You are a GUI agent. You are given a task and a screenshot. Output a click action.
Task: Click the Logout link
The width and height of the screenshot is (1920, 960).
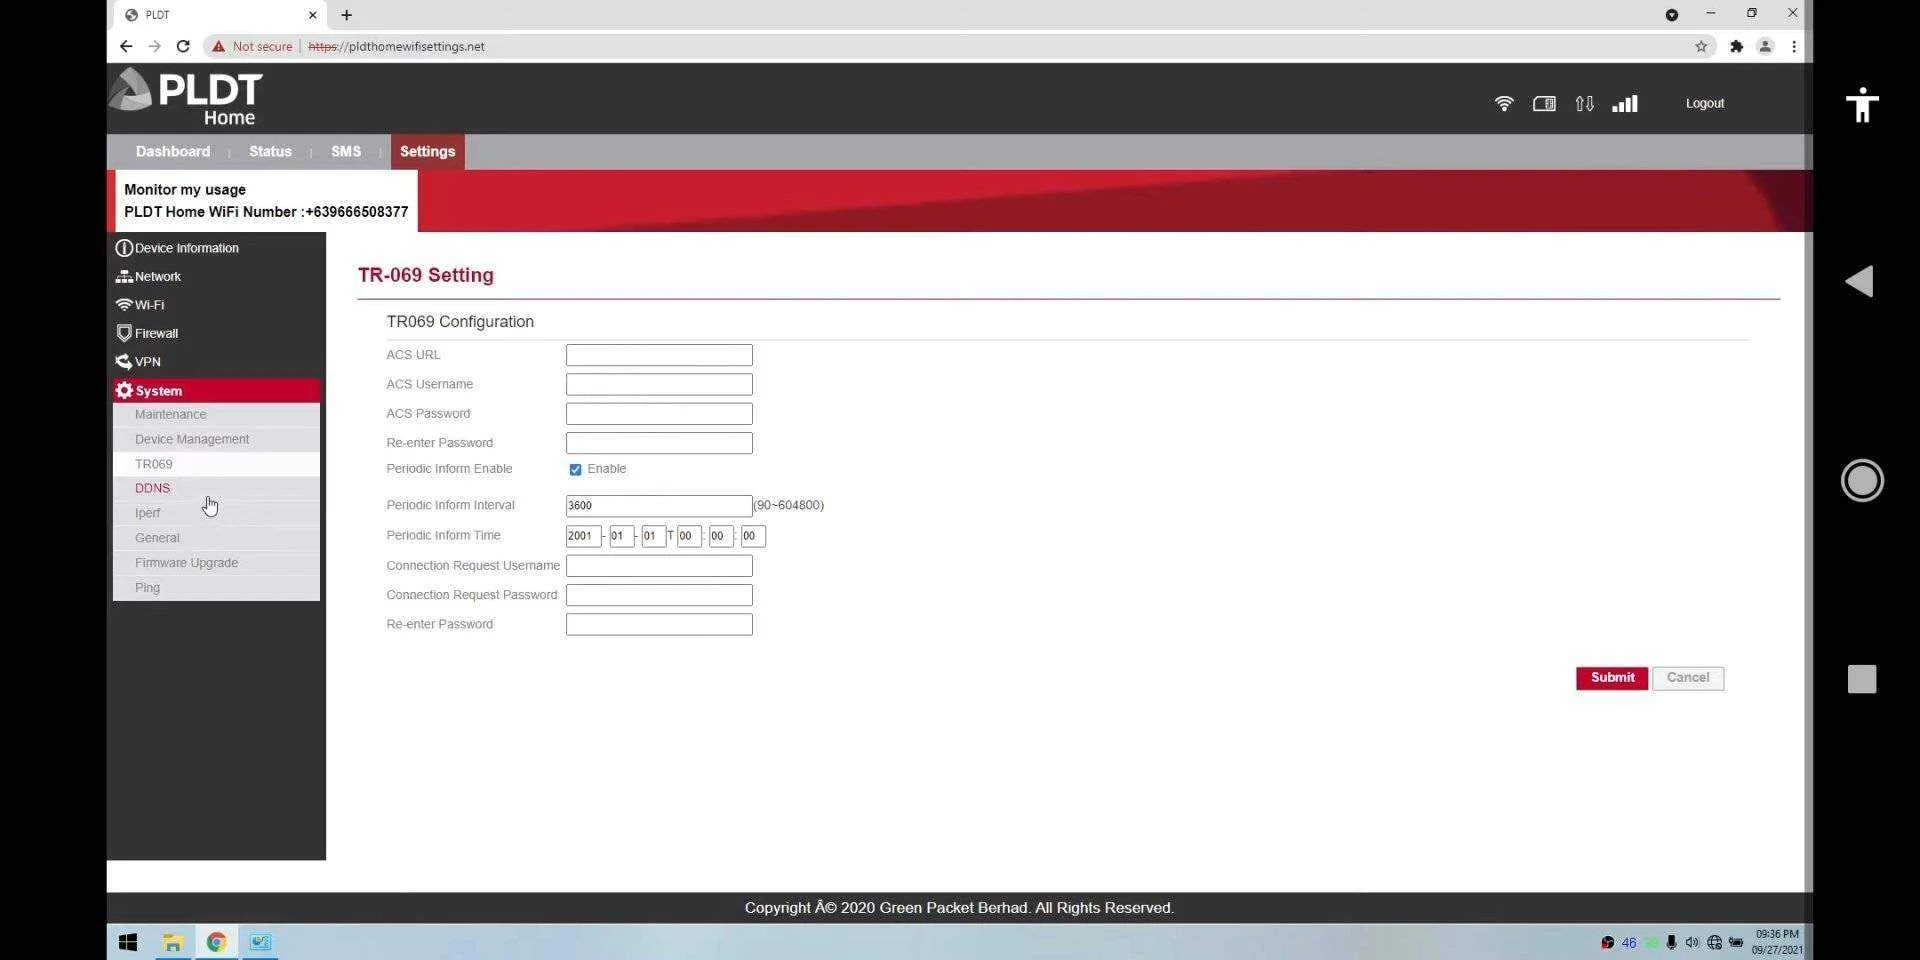1705,103
